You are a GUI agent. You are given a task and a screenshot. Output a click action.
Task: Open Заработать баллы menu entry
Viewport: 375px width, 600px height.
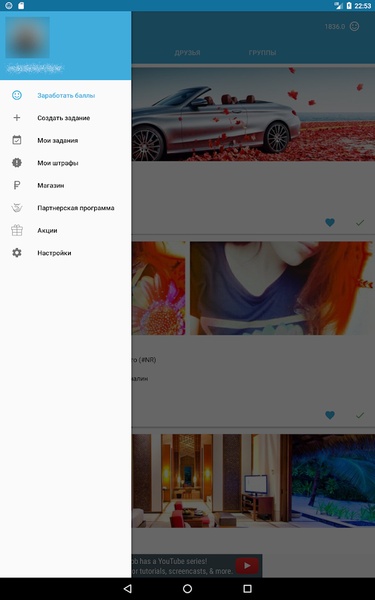pyautogui.click(x=65, y=95)
